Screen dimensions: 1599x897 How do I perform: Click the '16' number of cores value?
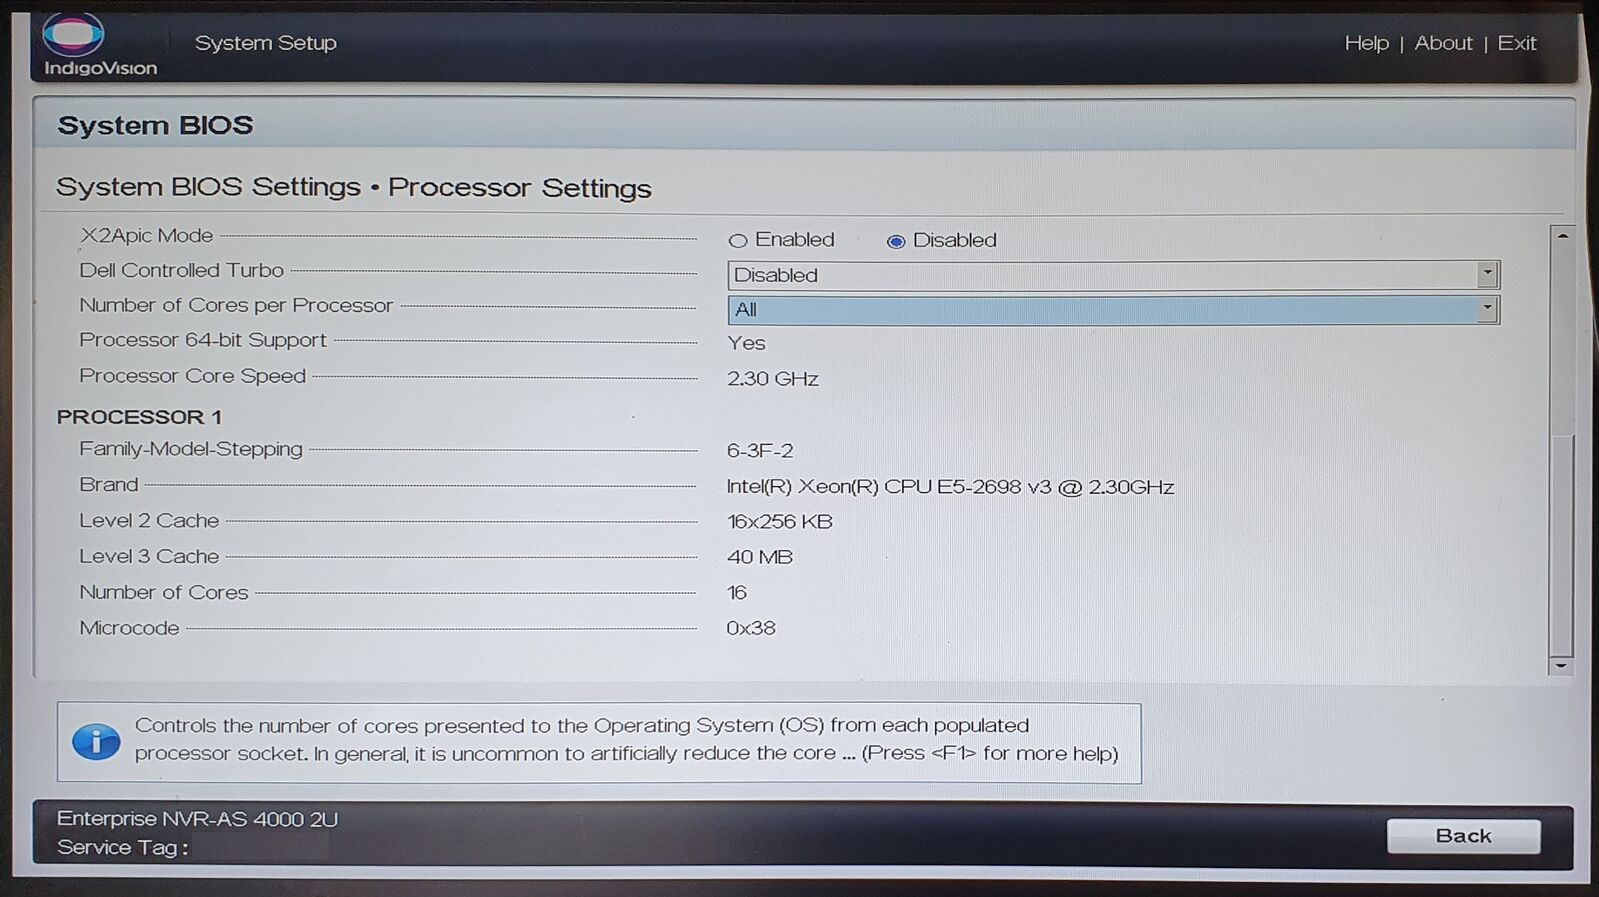[737, 593]
